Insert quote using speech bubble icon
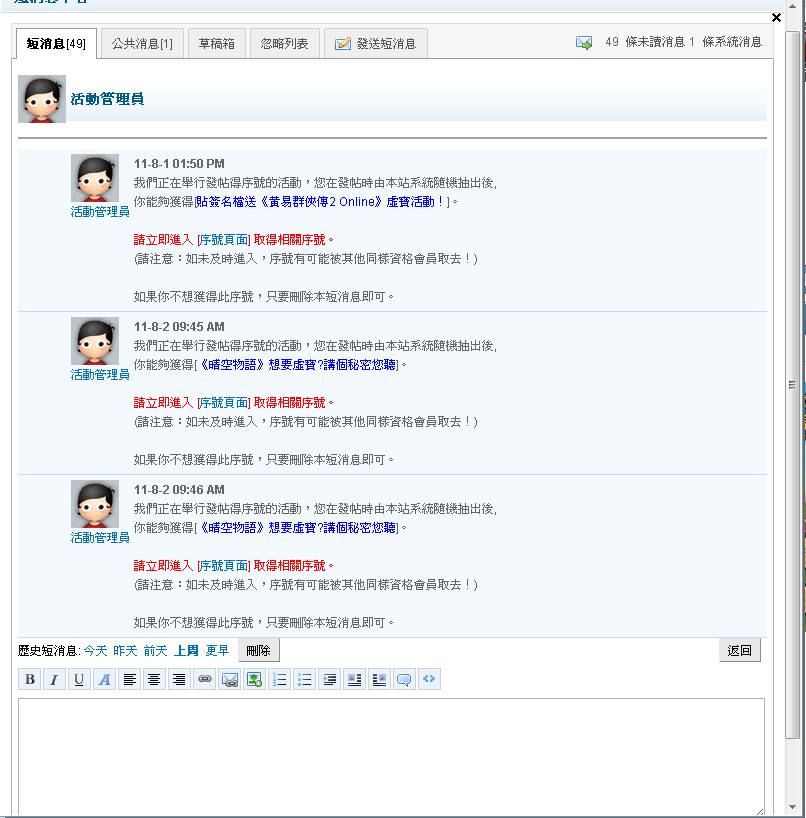This screenshot has height=818, width=806. pyautogui.click(x=404, y=680)
